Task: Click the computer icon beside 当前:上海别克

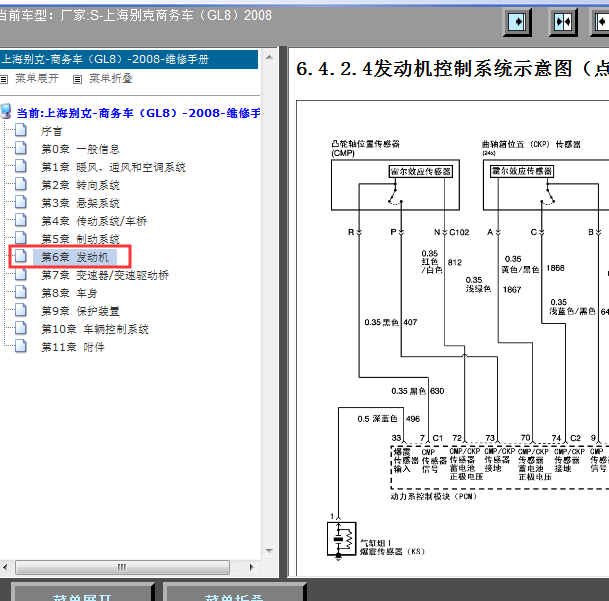Action: point(6,111)
